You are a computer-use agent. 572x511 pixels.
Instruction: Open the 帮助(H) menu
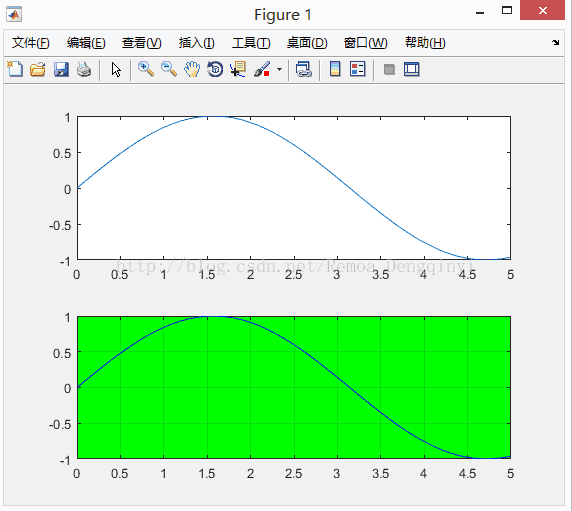[x=425, y=43]
